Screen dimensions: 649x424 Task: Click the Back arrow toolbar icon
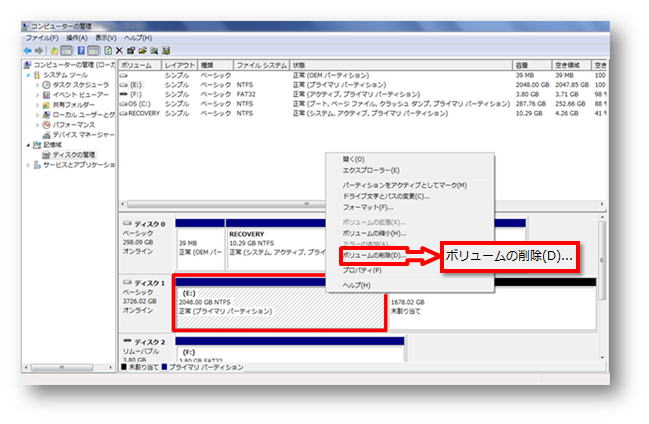pyautogui.click(x=28, y=51)
